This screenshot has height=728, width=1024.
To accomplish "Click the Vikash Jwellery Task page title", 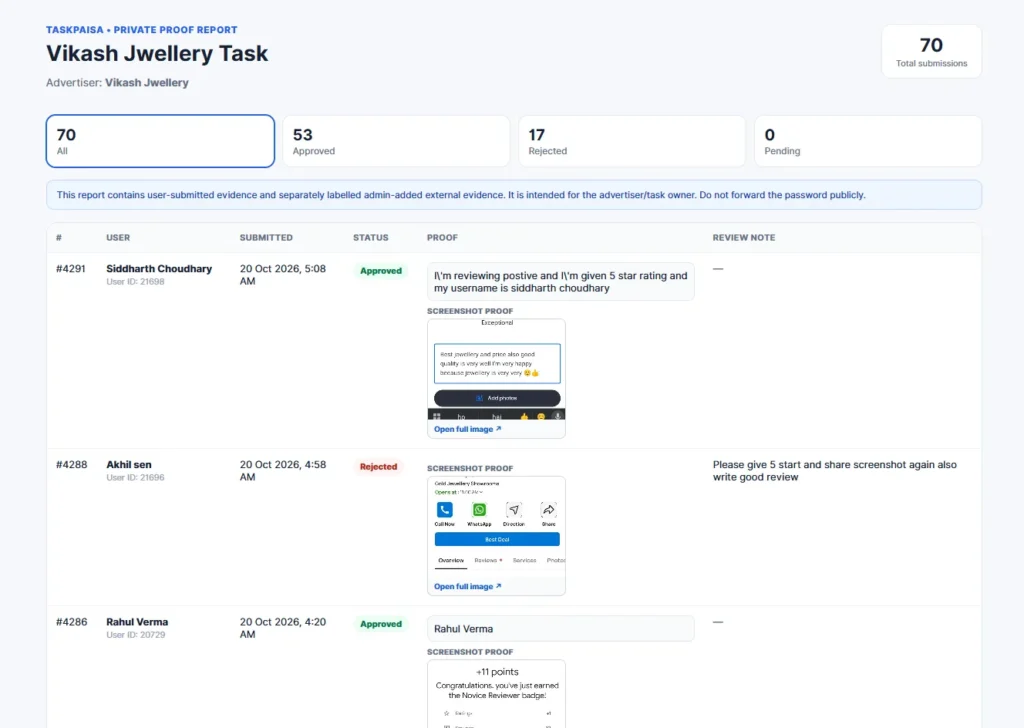I will [157, 53].
